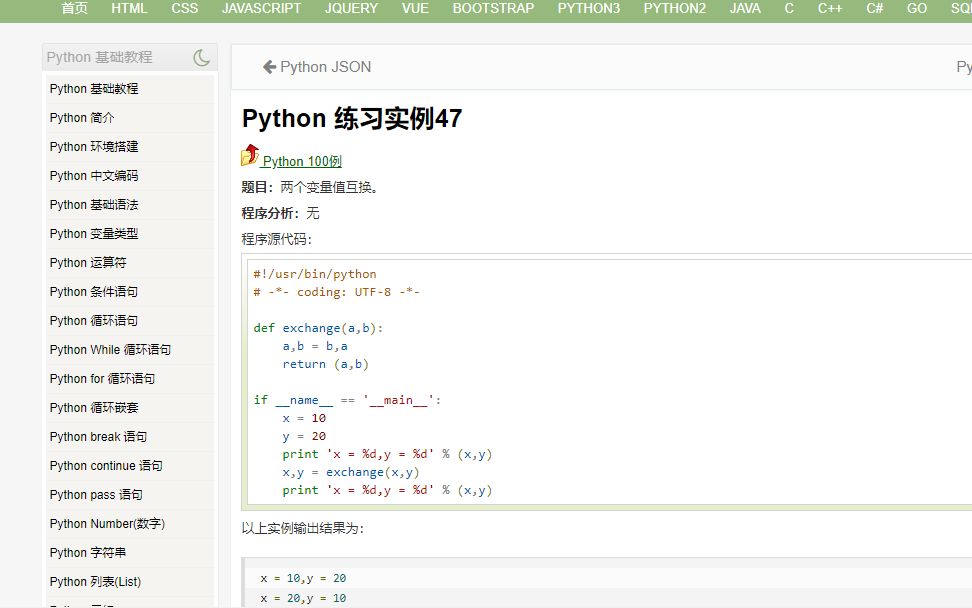Select Python 列表(List) sidebar link
The height and width of the screenshot is (608, 972).
(95, 582)
